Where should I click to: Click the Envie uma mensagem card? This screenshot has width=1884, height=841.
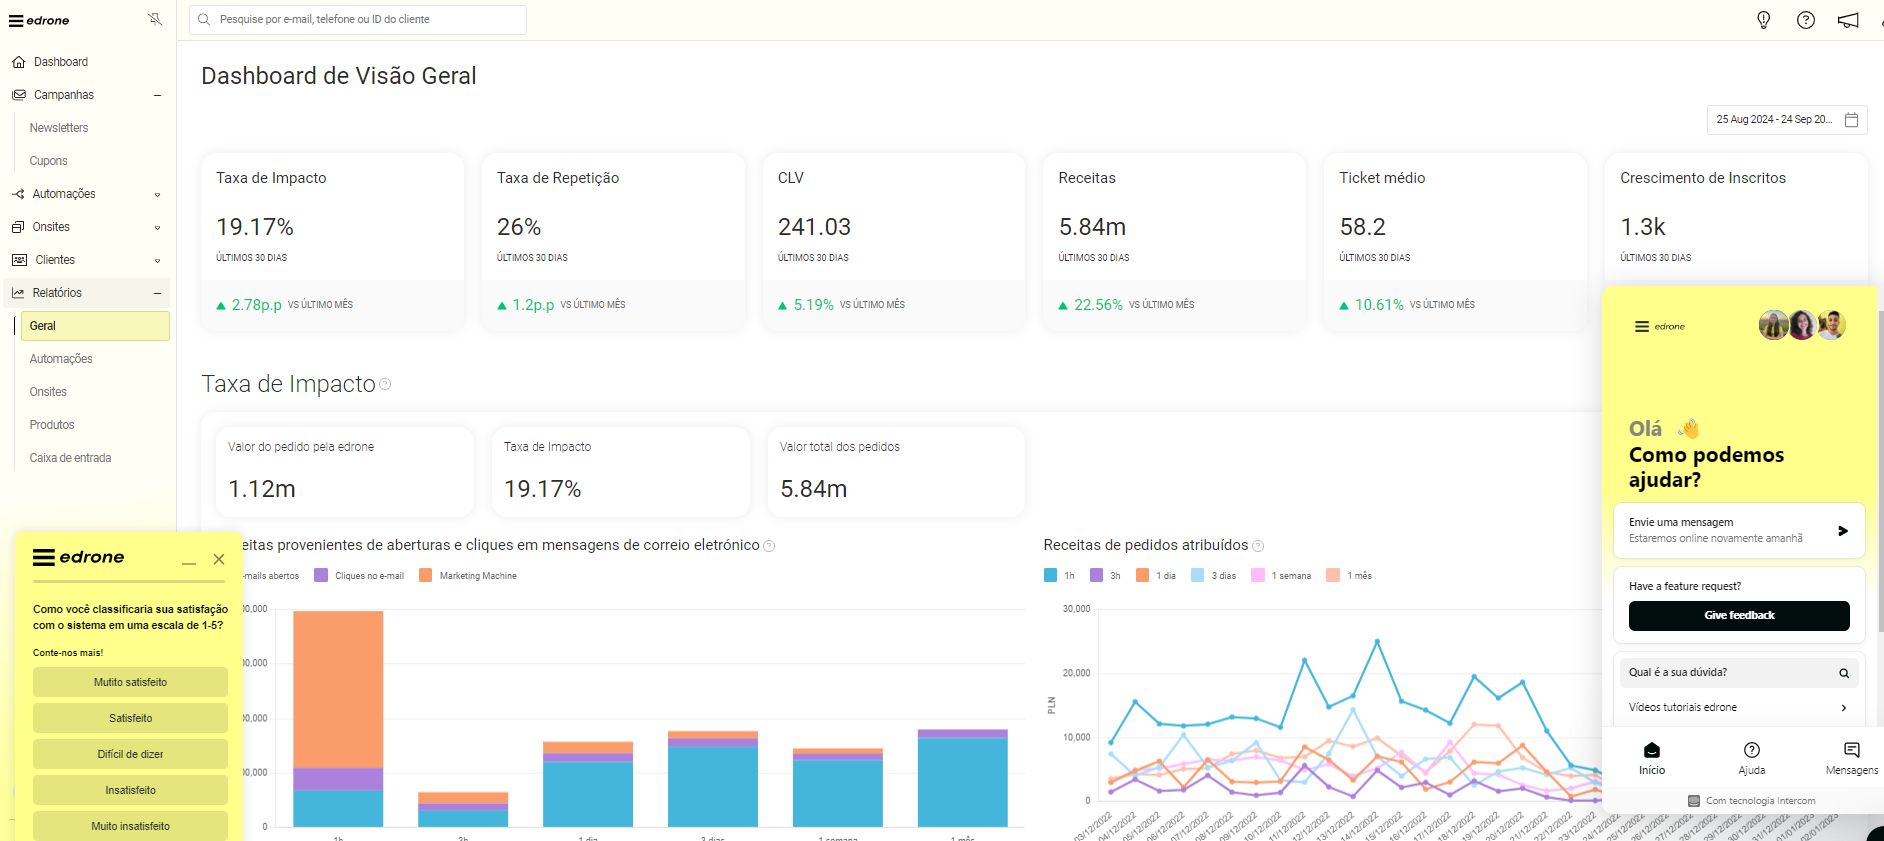[x=1739, y=530]
